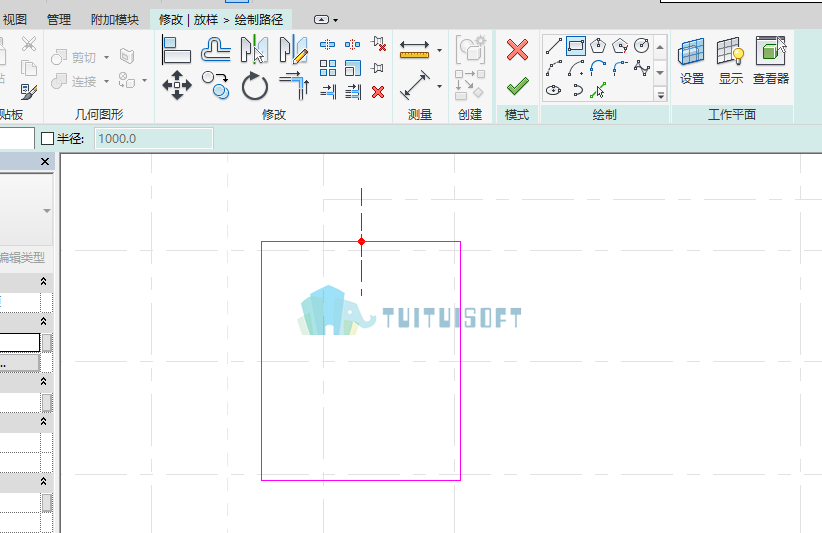Click the Match Type Properties paintbrush icon
822x533 pixels.
29,92
